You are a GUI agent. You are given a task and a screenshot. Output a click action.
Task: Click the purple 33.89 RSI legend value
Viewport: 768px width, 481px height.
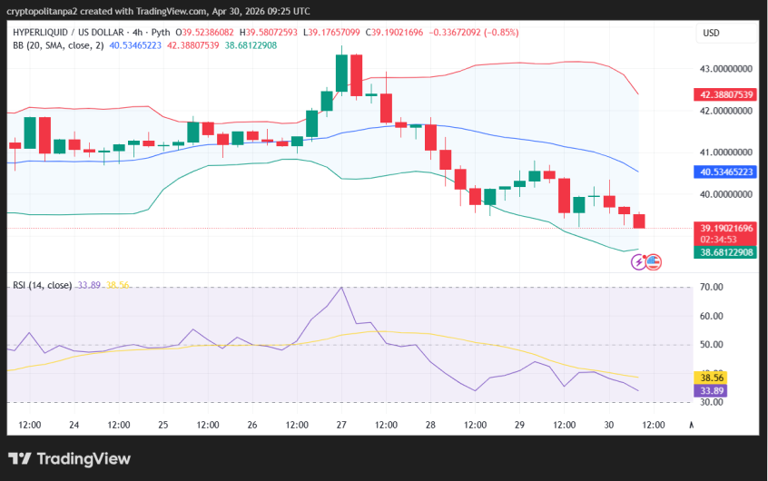pos(89,285)
